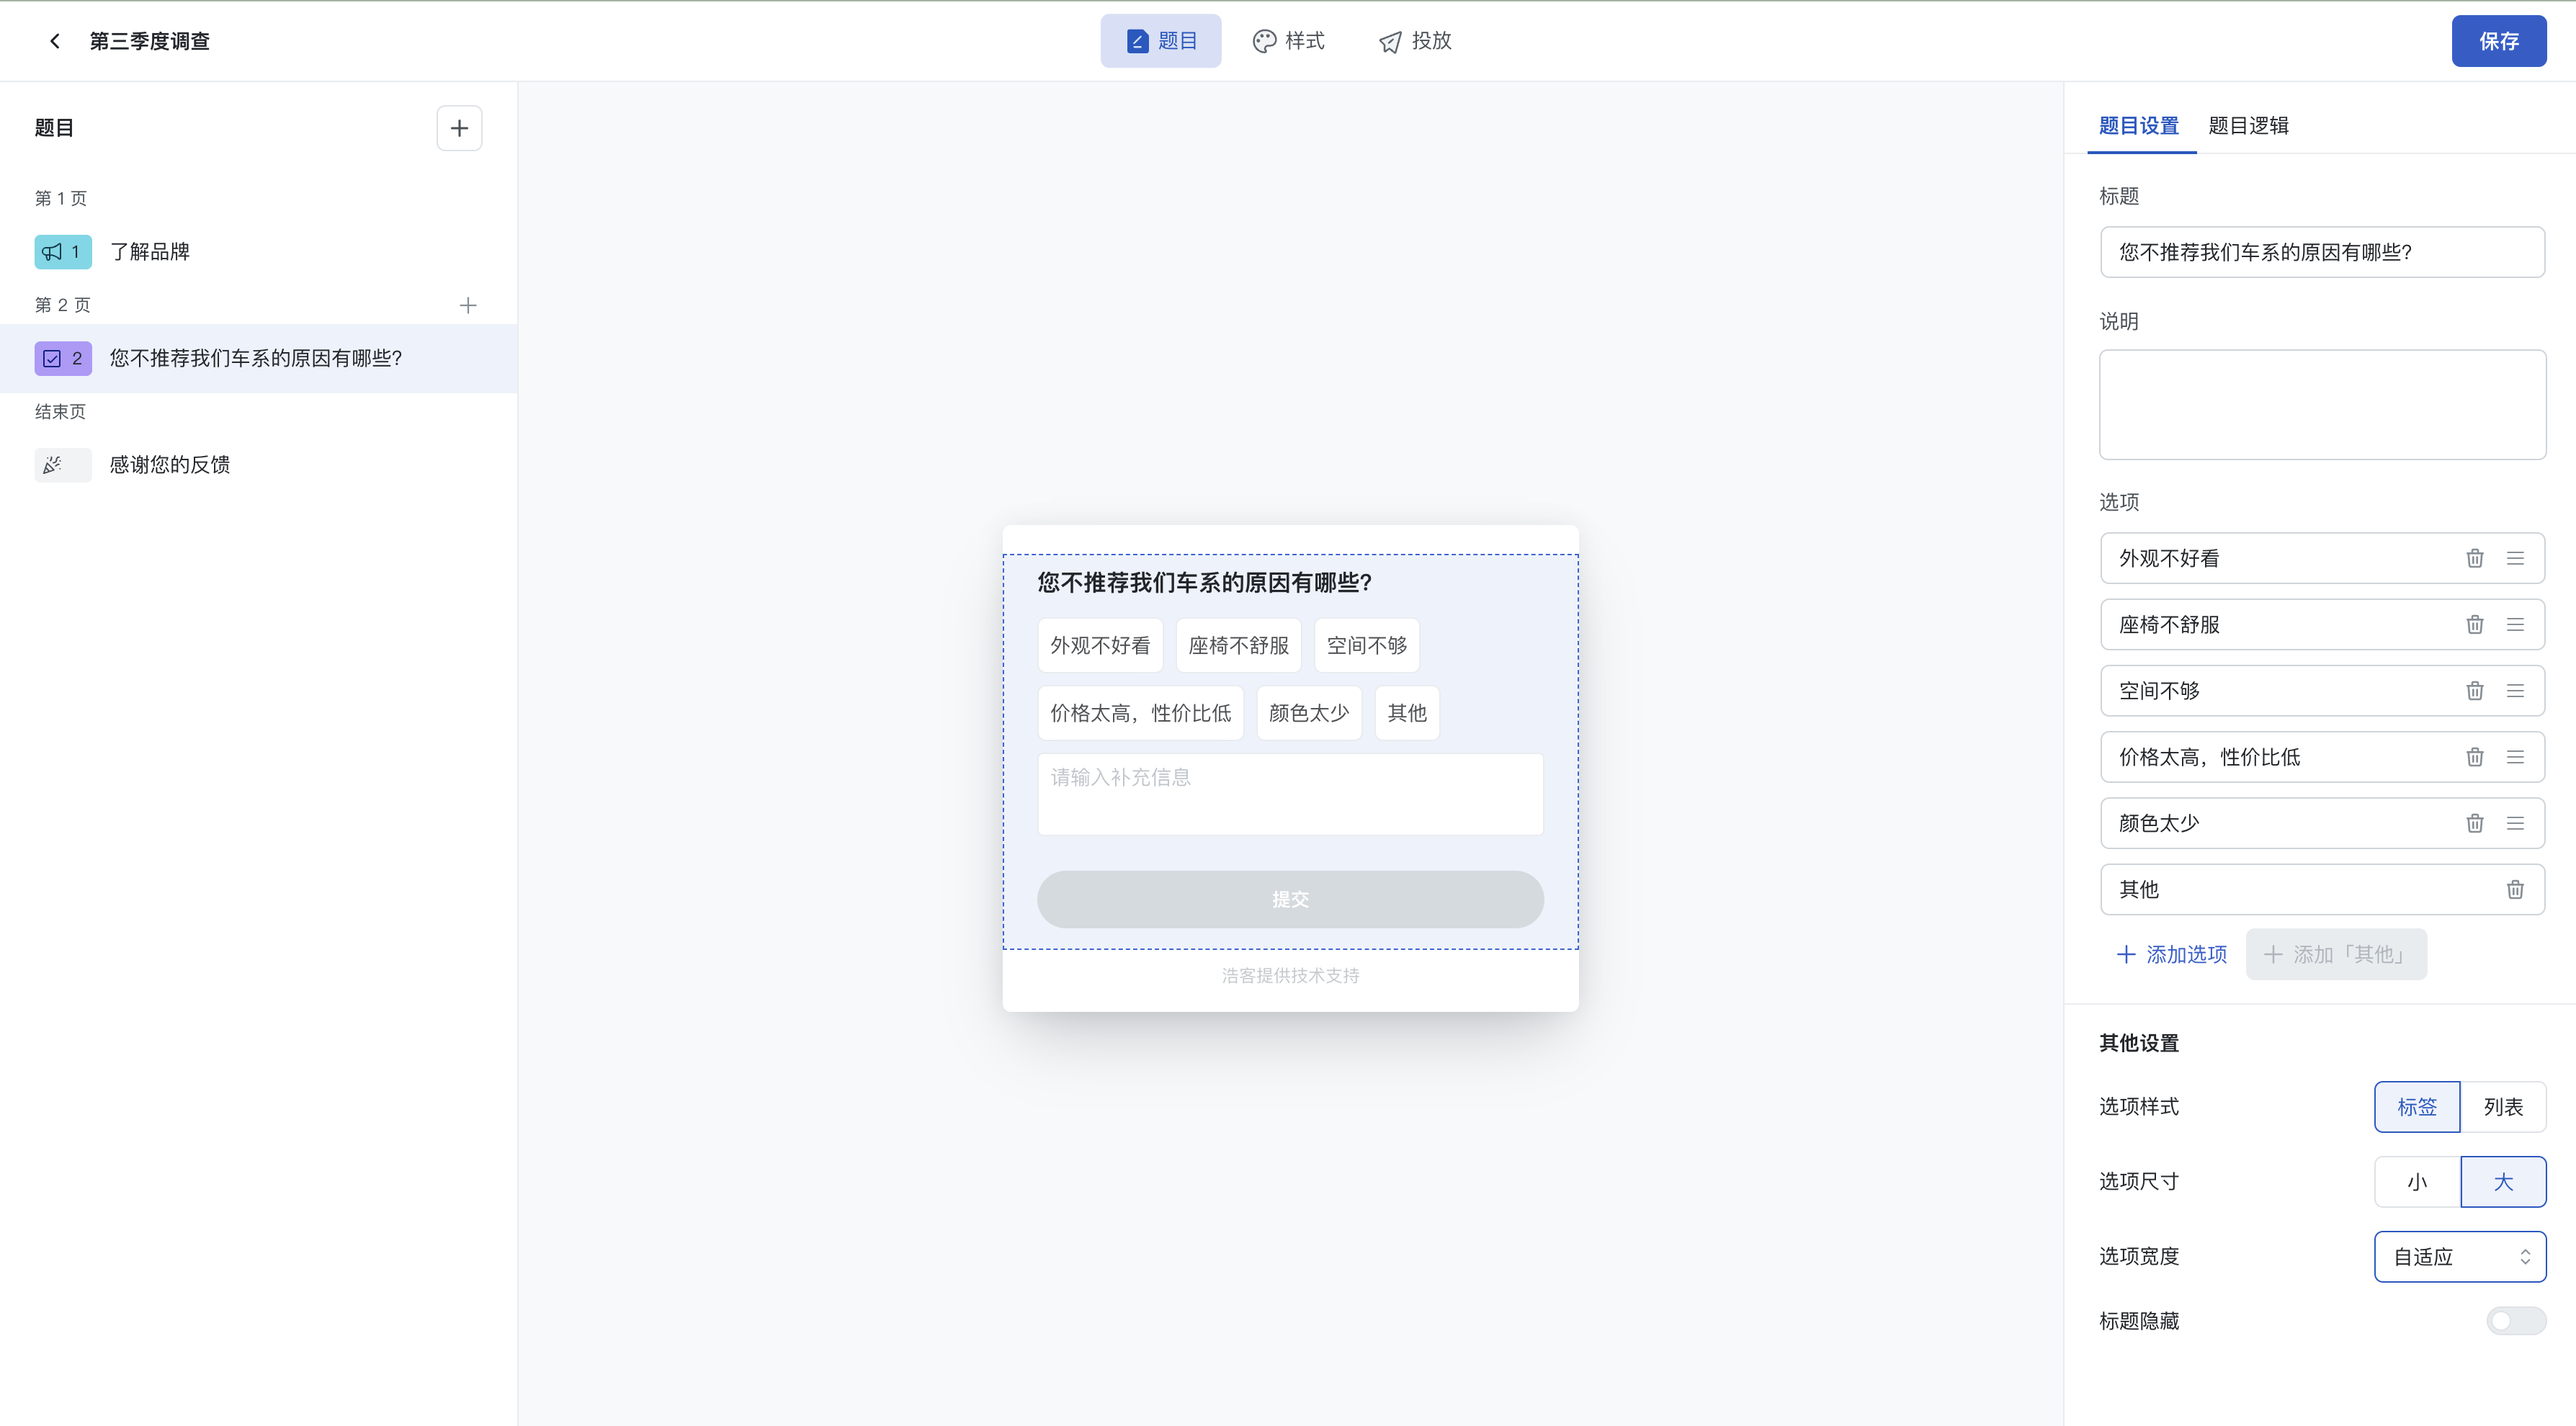Select the 颜色太少 tag in preview
This screenshot has width=2576, height=1426.
click(x=1309, y=713)
